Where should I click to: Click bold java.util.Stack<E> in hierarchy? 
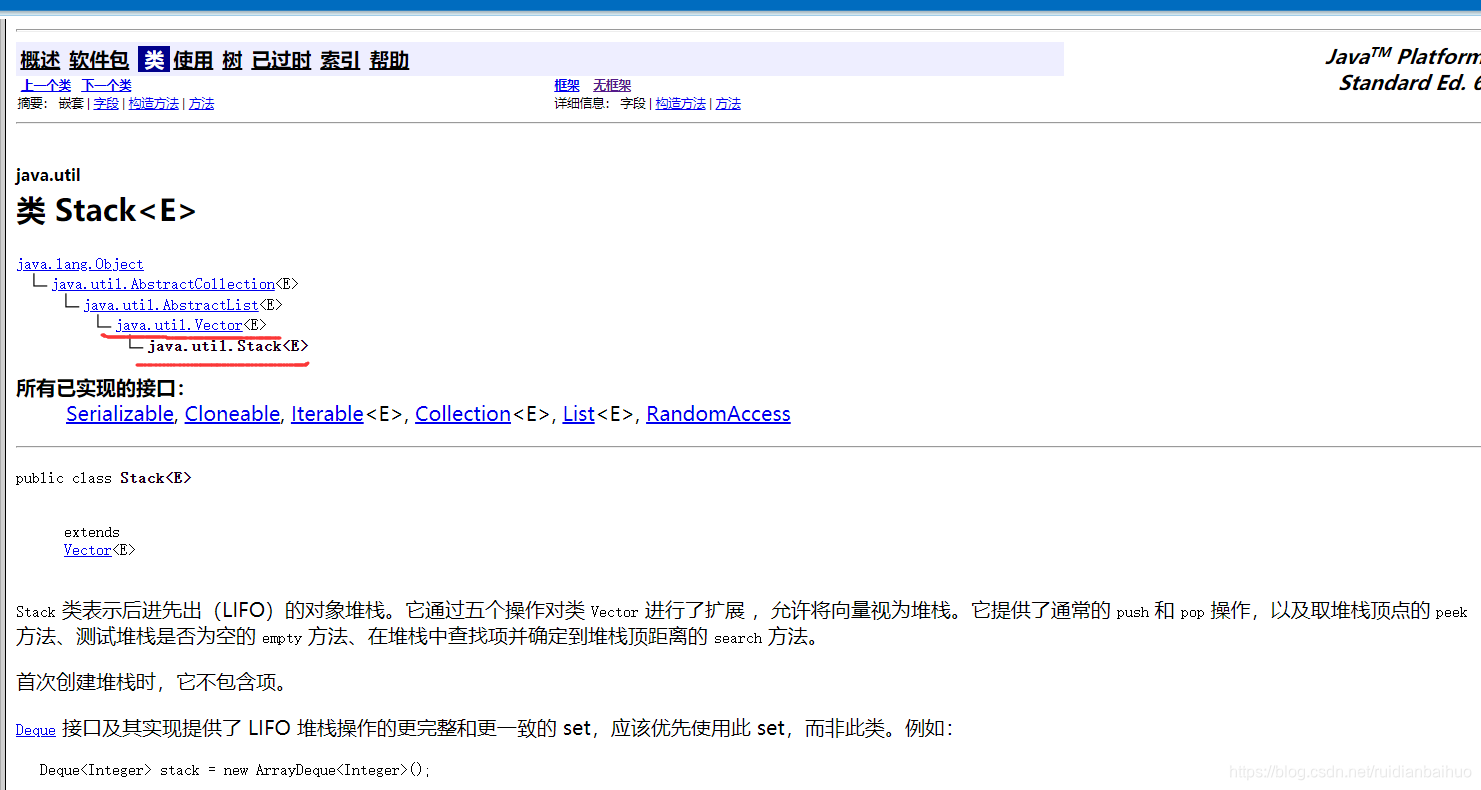coord(228,346)
